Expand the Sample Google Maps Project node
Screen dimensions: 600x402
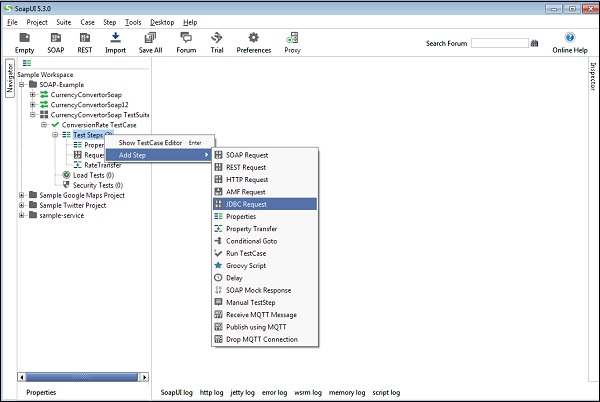pyautogui.click(x=21, y=195)
